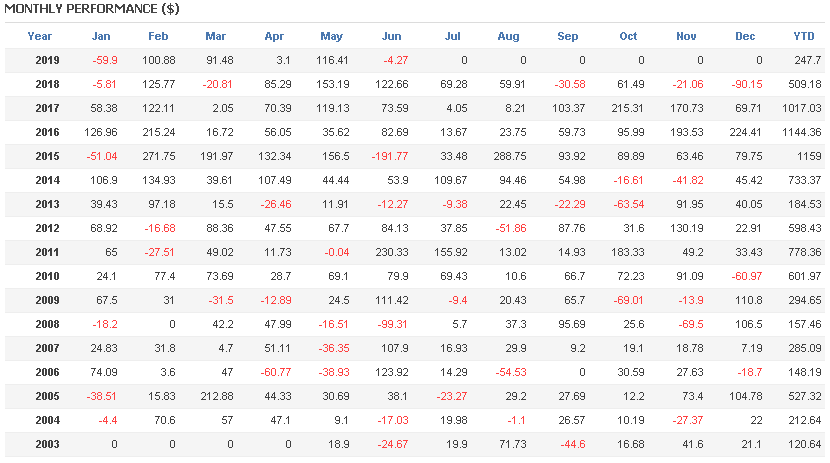Select the 2006 year row label
Screen dimensions: 830x463
pyautogui.click(x=47, y=372)
